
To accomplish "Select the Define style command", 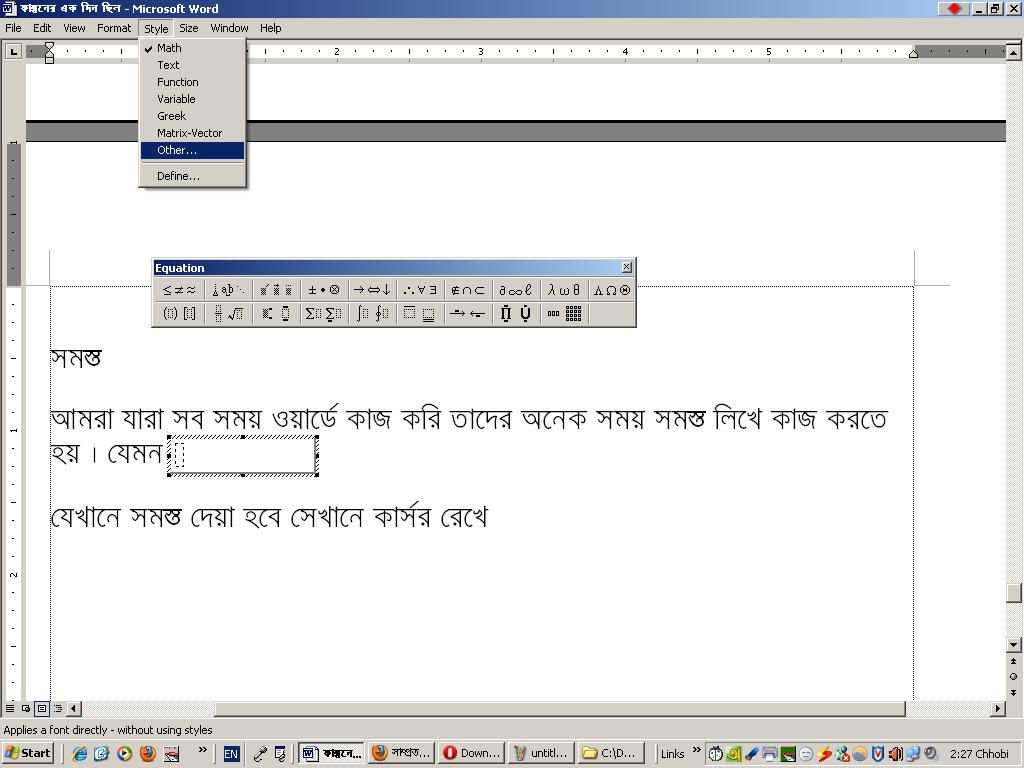I will (177, 175).
